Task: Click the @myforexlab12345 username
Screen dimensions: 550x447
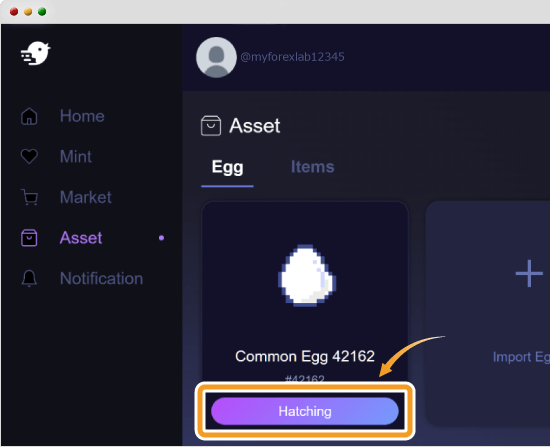Action: coord(292,57)
